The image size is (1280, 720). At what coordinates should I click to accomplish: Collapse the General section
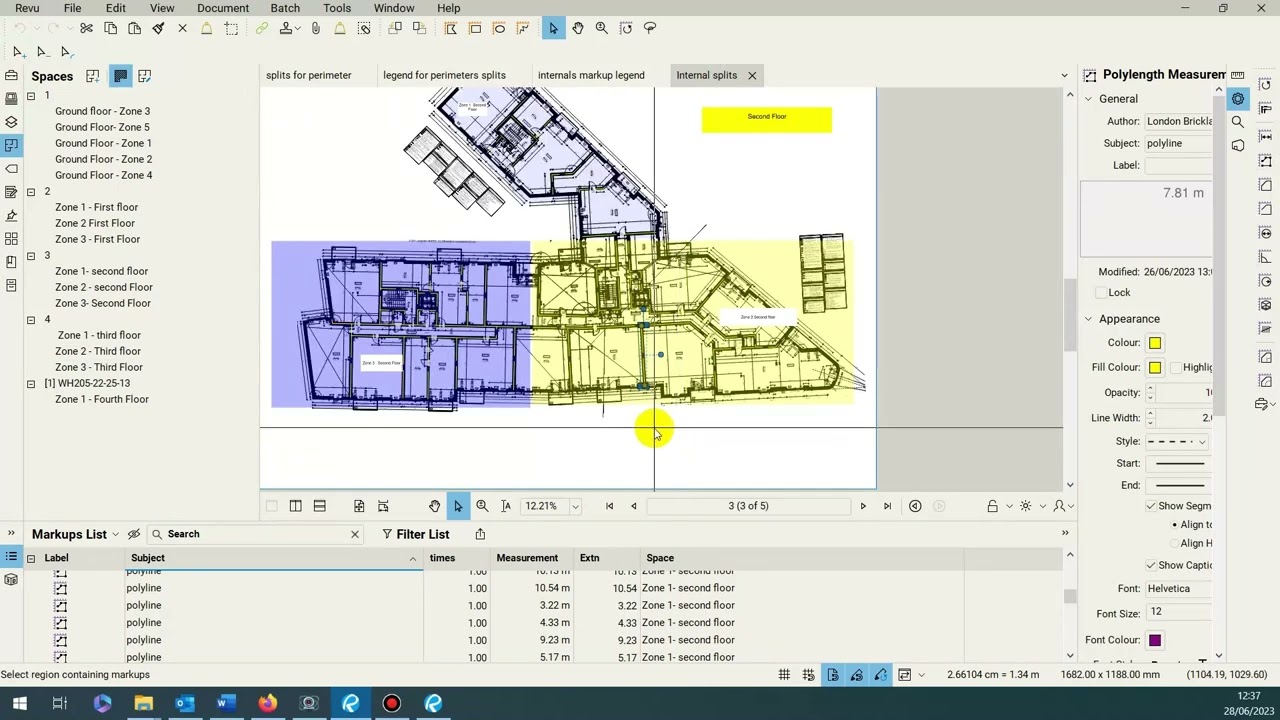(x=1088, y=99)
